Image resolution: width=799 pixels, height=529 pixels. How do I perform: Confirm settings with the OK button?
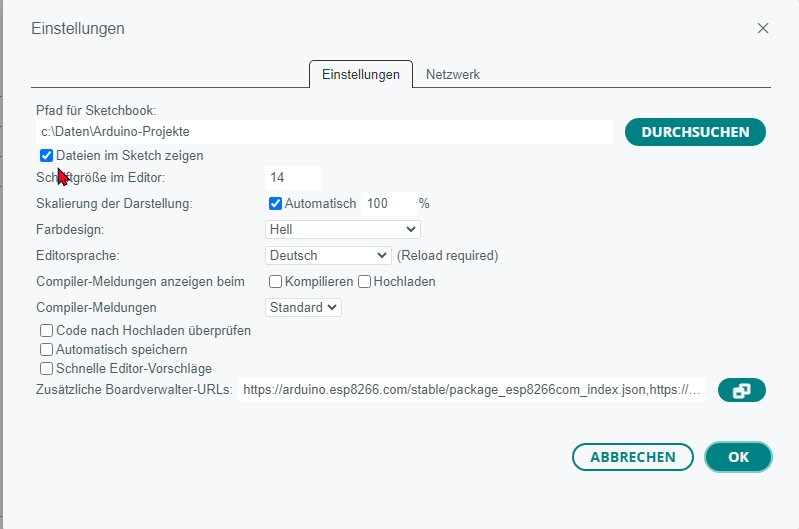(738, 457)
